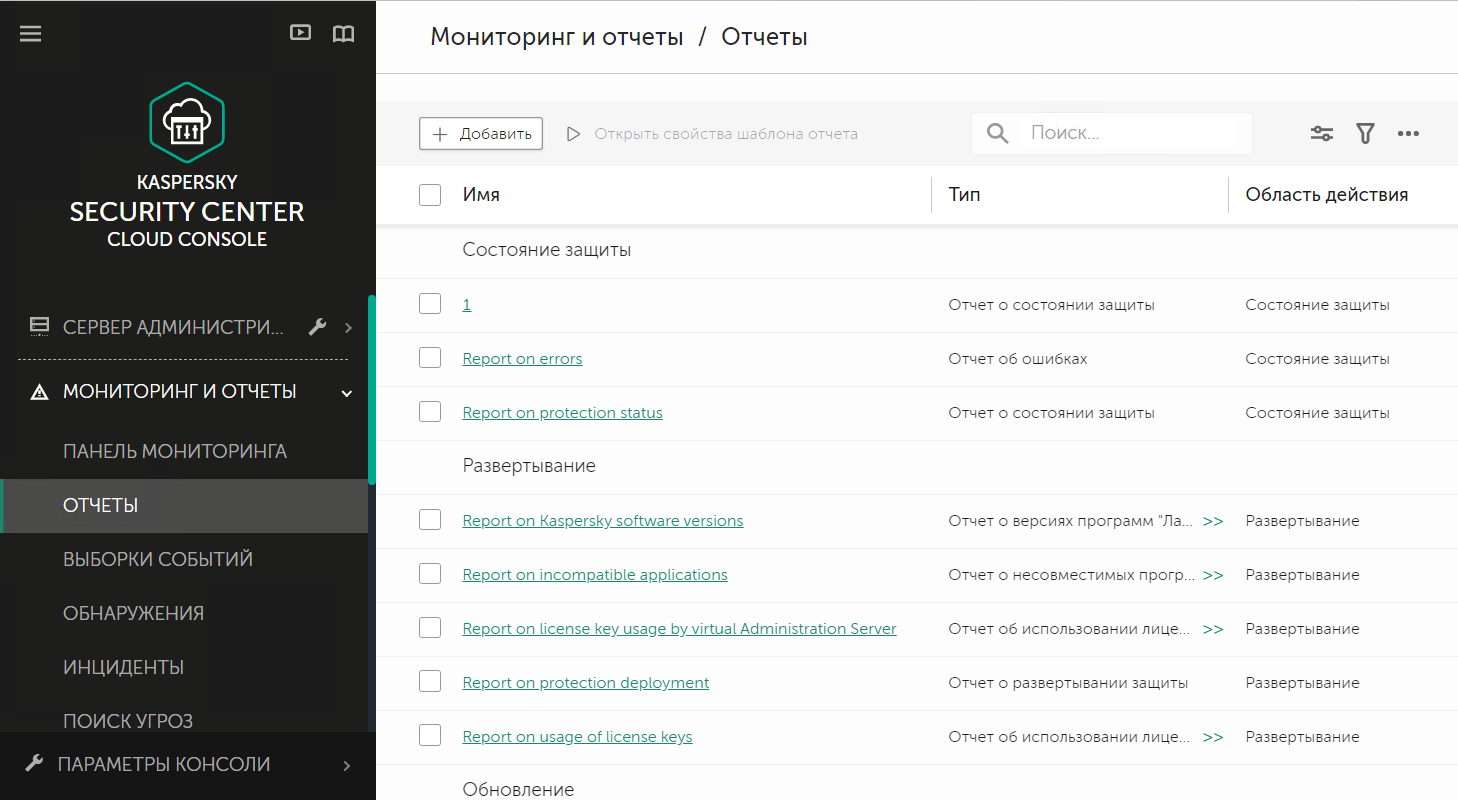Click the wrench icon beside Сервер администрирования

pos(318,326)
